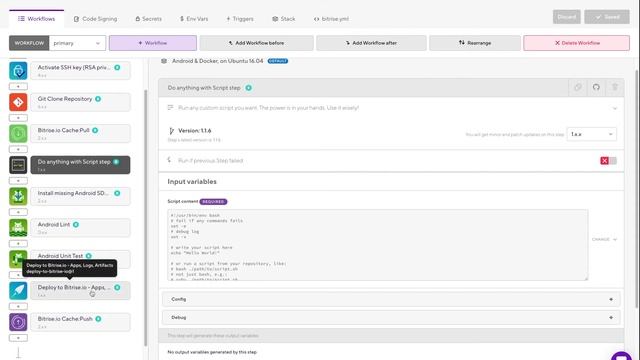
Task: Switch to the Stack tab
Action: 284,19
